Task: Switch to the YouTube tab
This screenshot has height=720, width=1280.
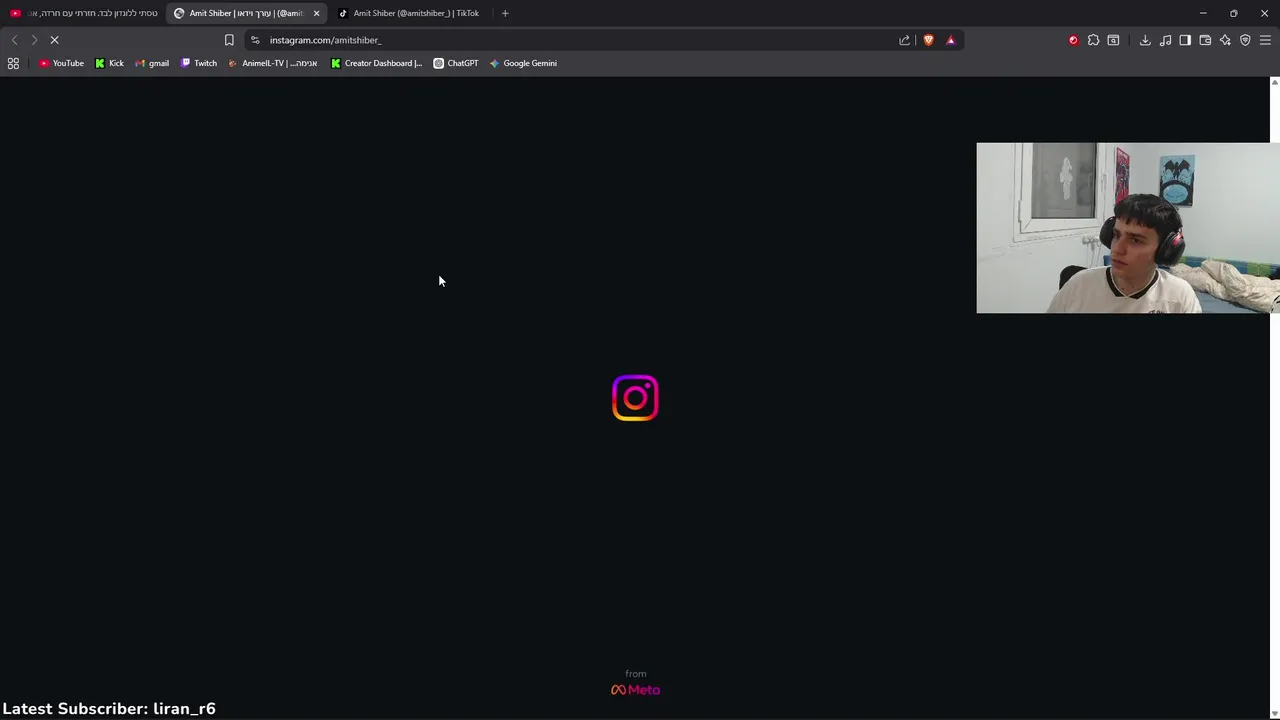Action: point(83,13)
